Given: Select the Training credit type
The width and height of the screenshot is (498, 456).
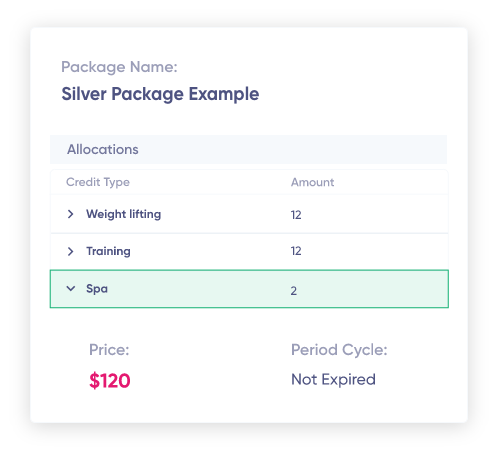Looking at the screenshot, I should pos(108,251).
